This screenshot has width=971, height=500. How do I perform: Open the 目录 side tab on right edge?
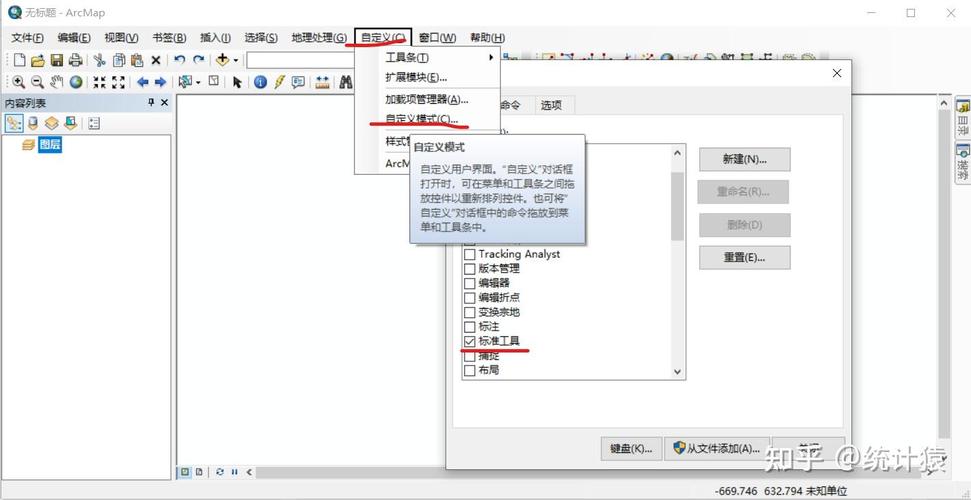[x=963, y=117]
